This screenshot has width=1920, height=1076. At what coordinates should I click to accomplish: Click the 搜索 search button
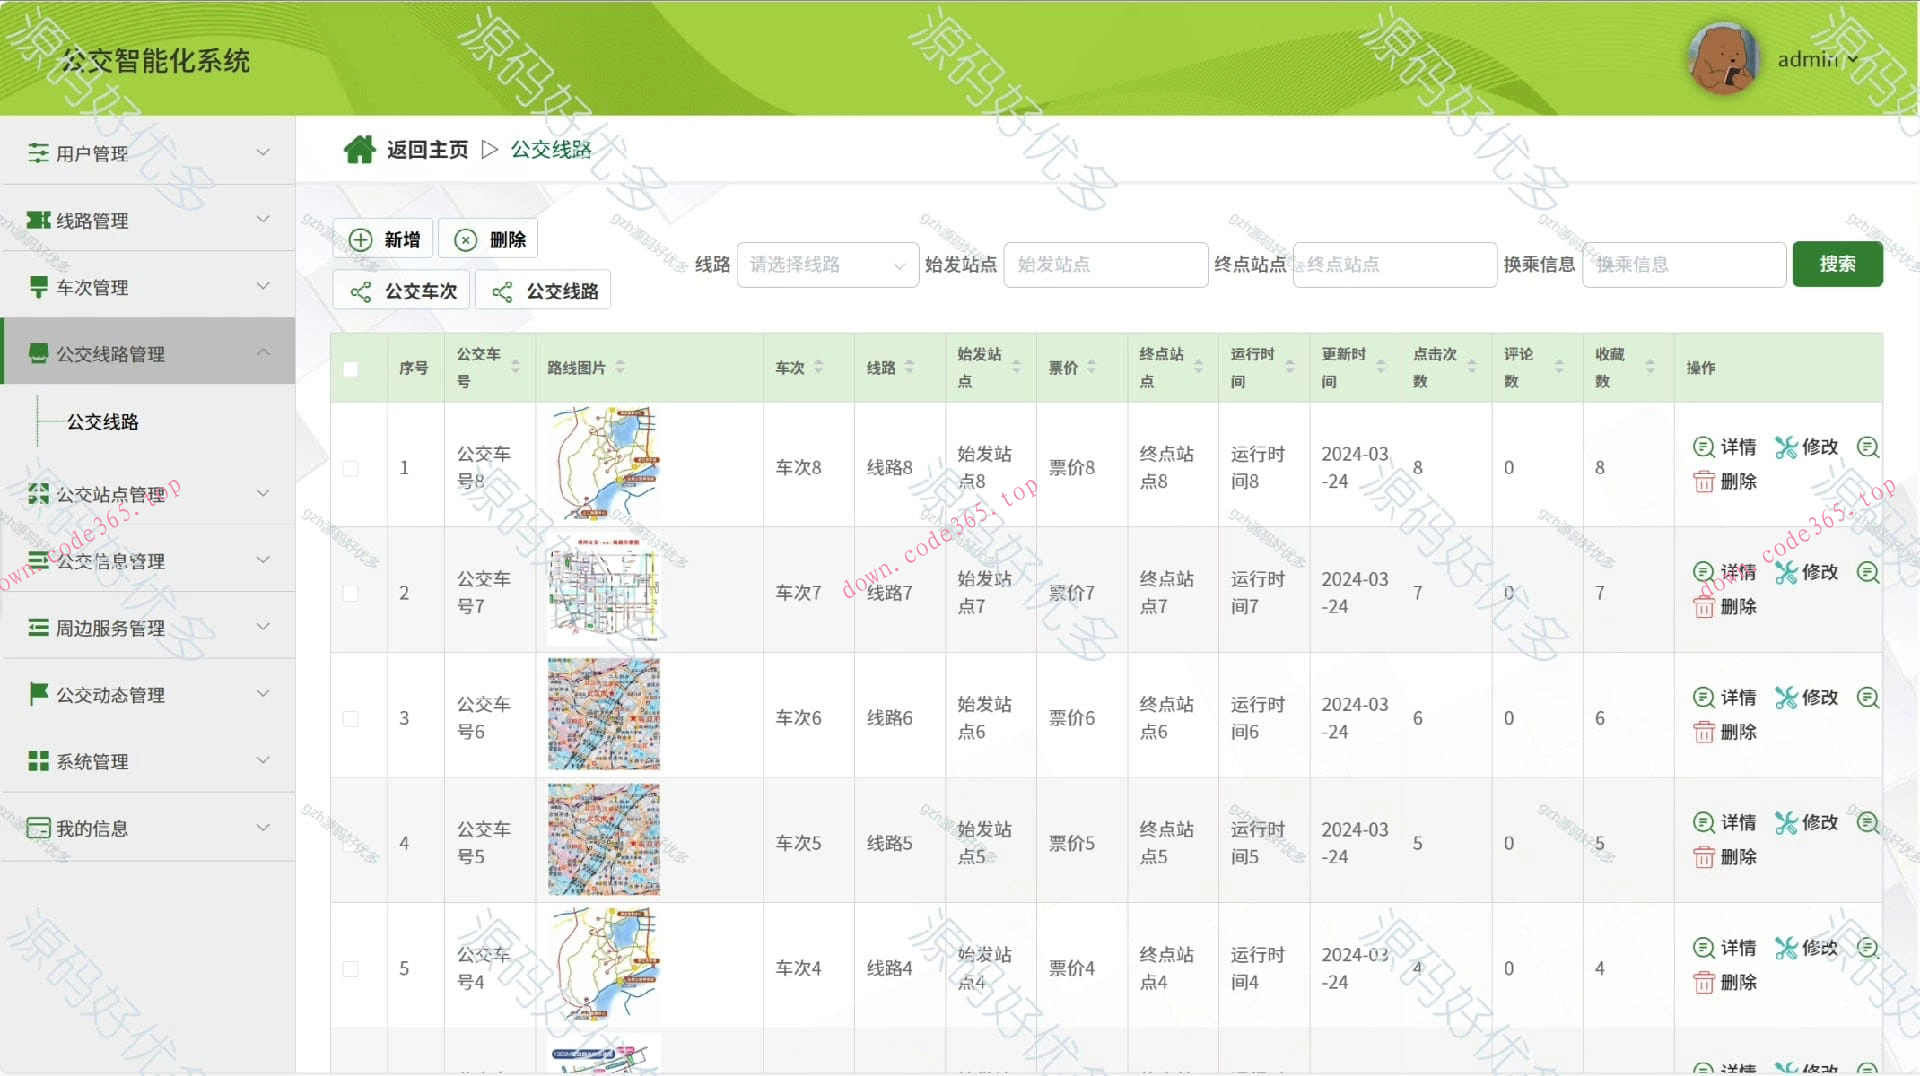pyautogui.click(x=1838, y=264)
